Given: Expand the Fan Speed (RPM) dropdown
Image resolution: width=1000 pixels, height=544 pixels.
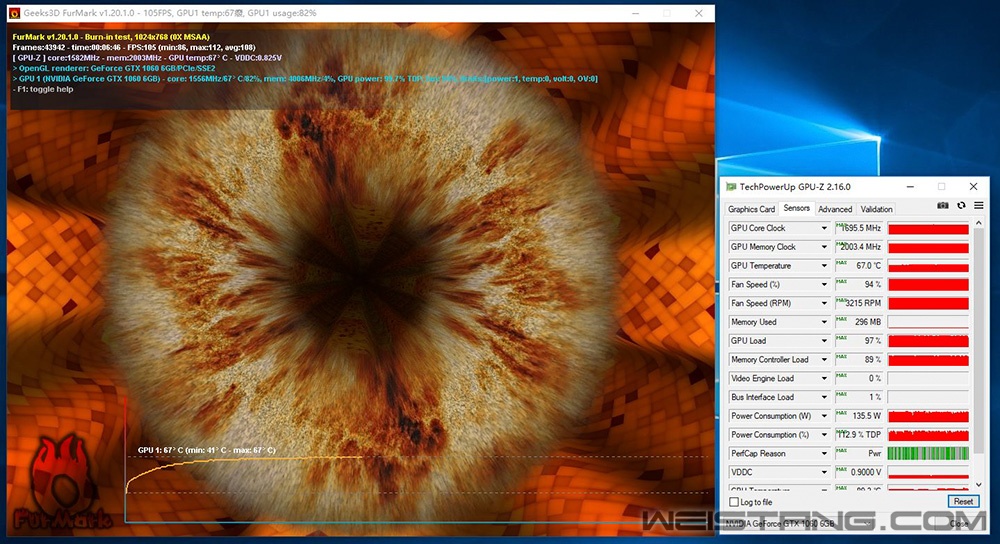Looking at the screenshot, I should (x=824, y=304).
